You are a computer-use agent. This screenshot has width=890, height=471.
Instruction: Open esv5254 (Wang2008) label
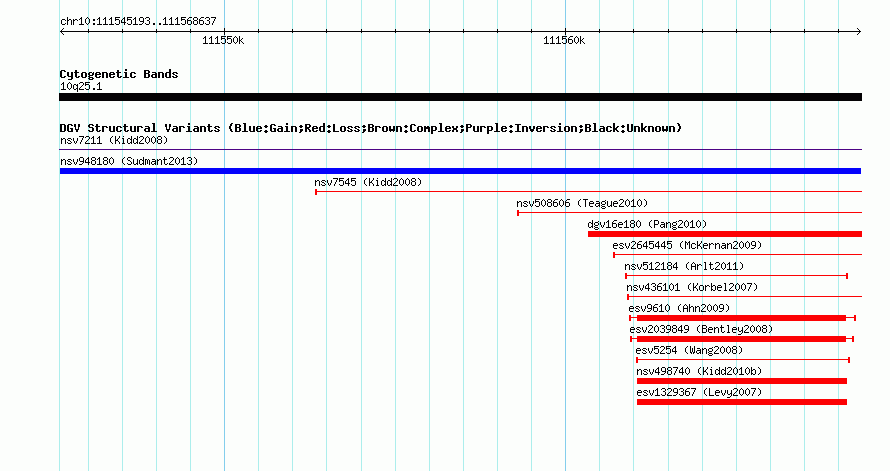[x=689, y=350]
